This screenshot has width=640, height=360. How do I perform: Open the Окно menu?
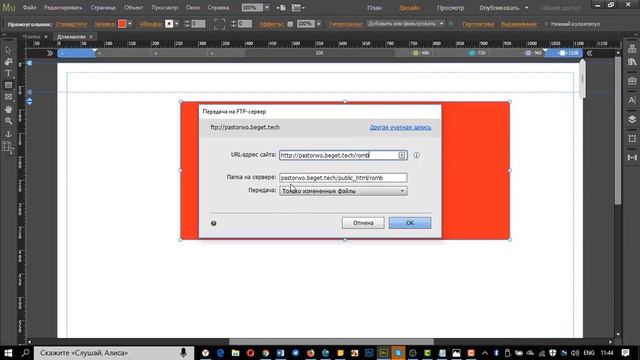point(193,8)
